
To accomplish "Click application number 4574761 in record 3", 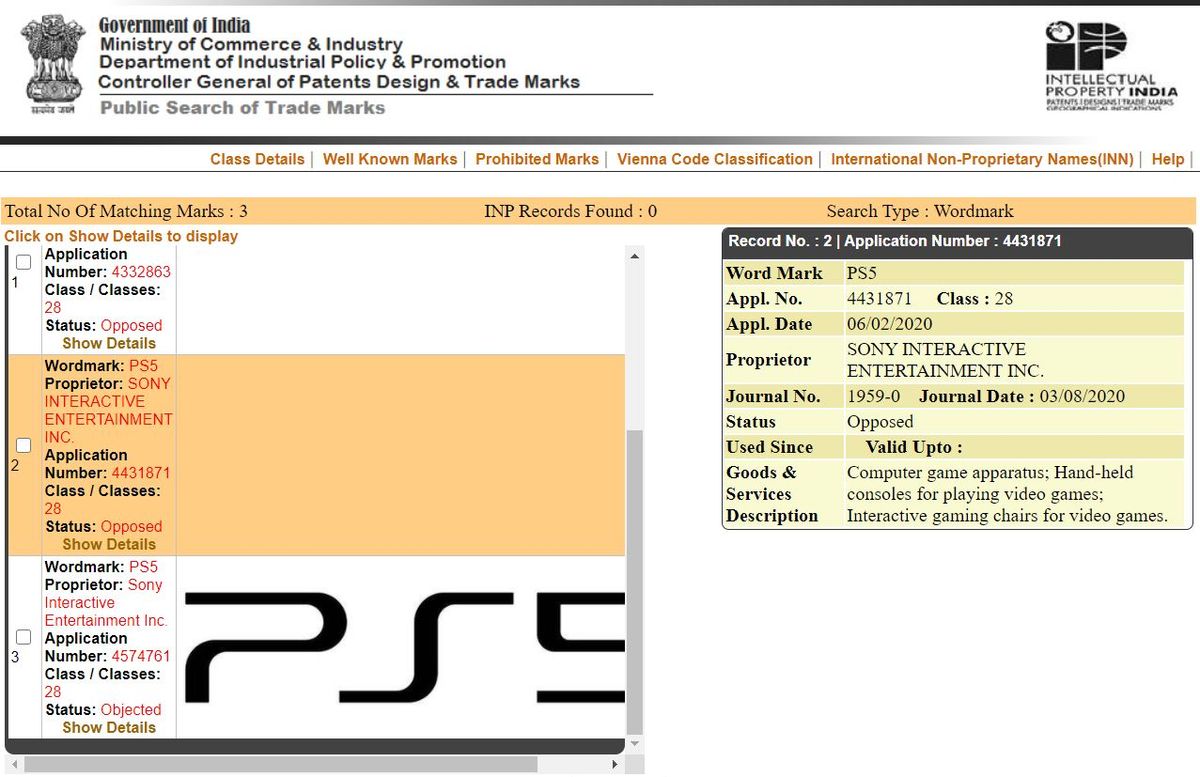I will pyautogui.click(x=141, y=656).
